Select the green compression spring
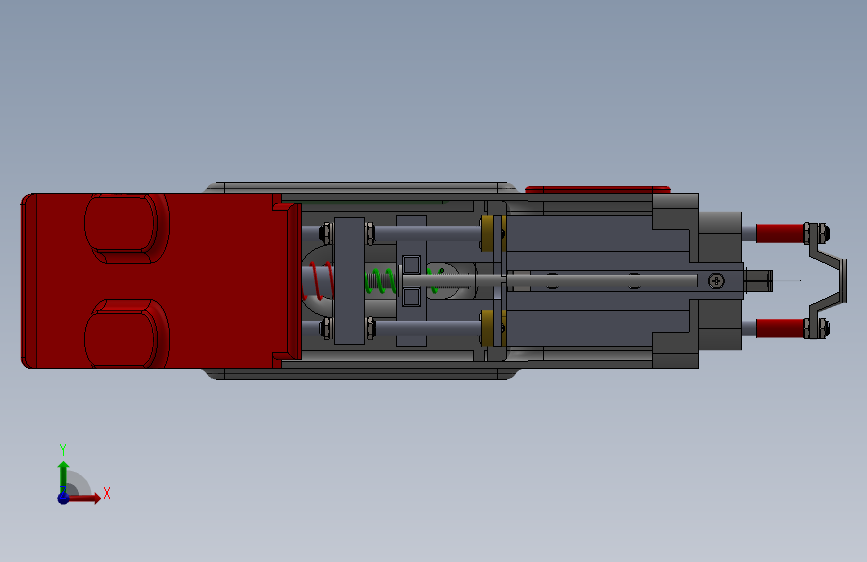Image resolution: width=867 pixels, height=562 pixels. click(x=381, y=281)
